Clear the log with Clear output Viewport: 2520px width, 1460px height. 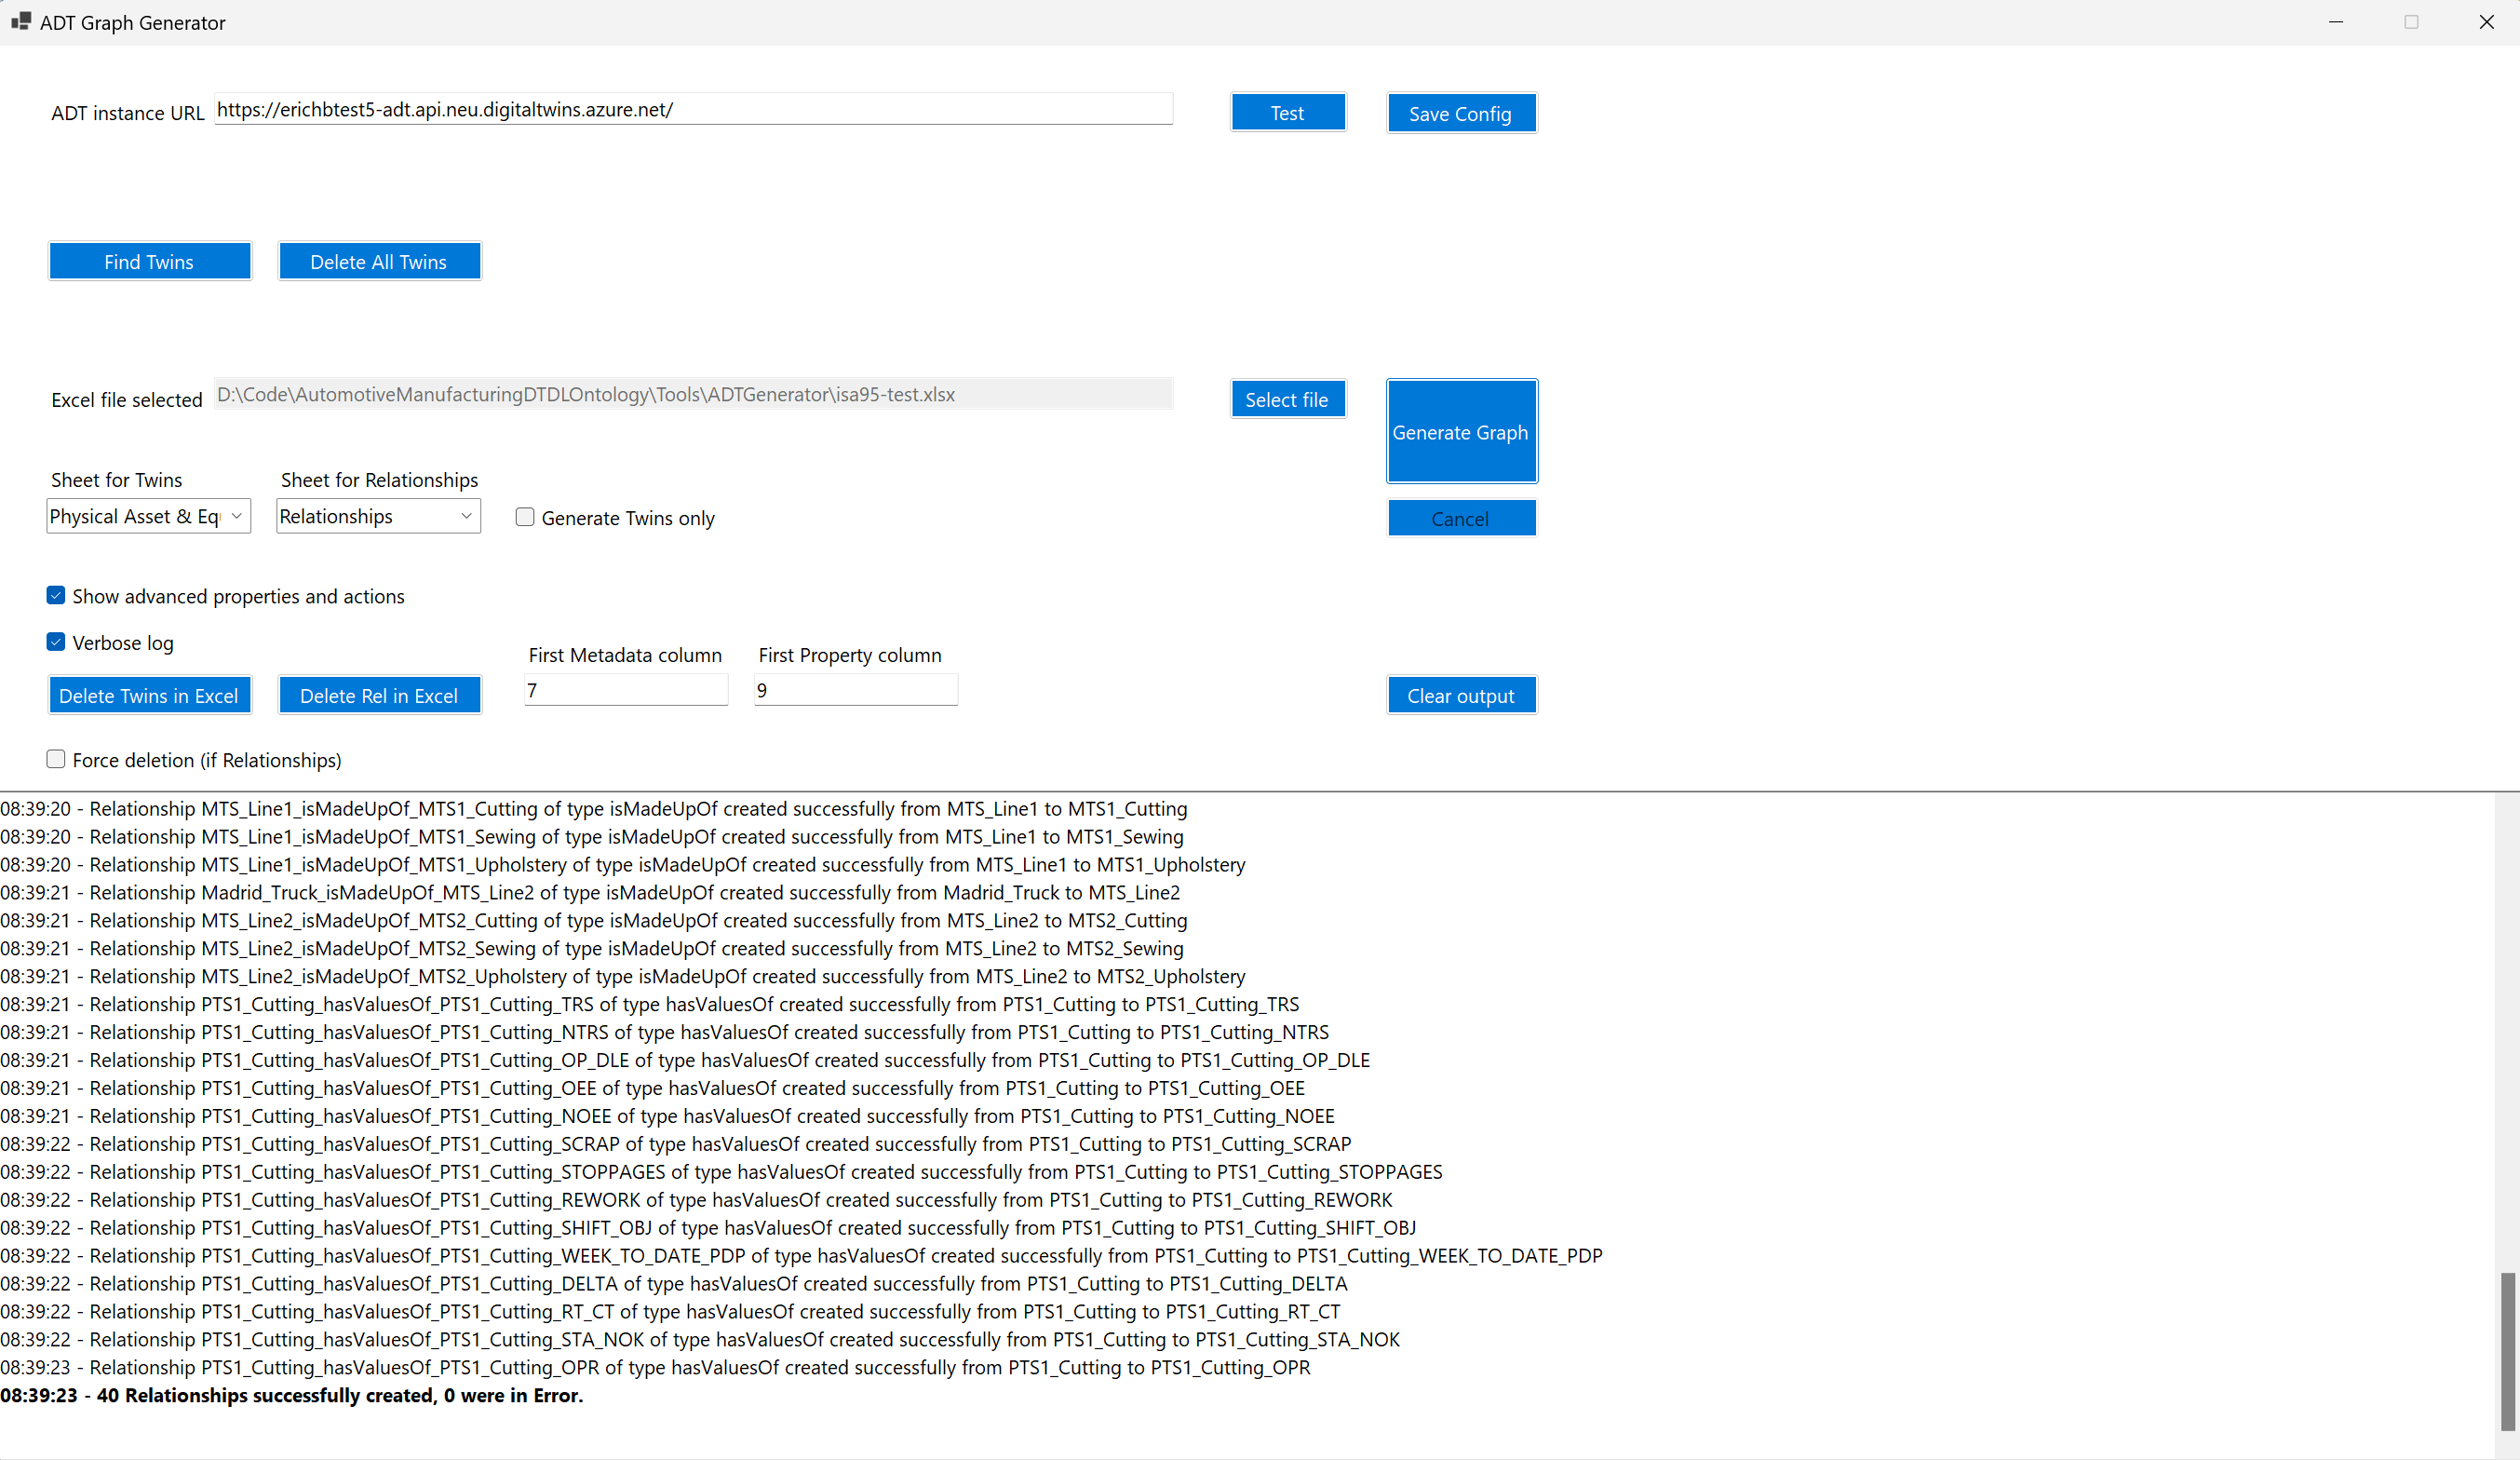click(x=1460, y=696)
